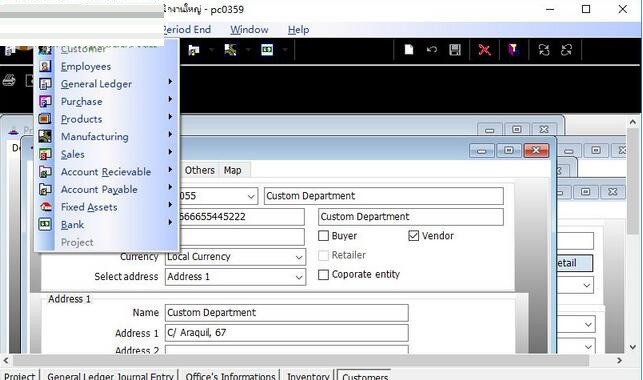
Task: Click the Undo toolbar icon
Action: tap(432, 50)
